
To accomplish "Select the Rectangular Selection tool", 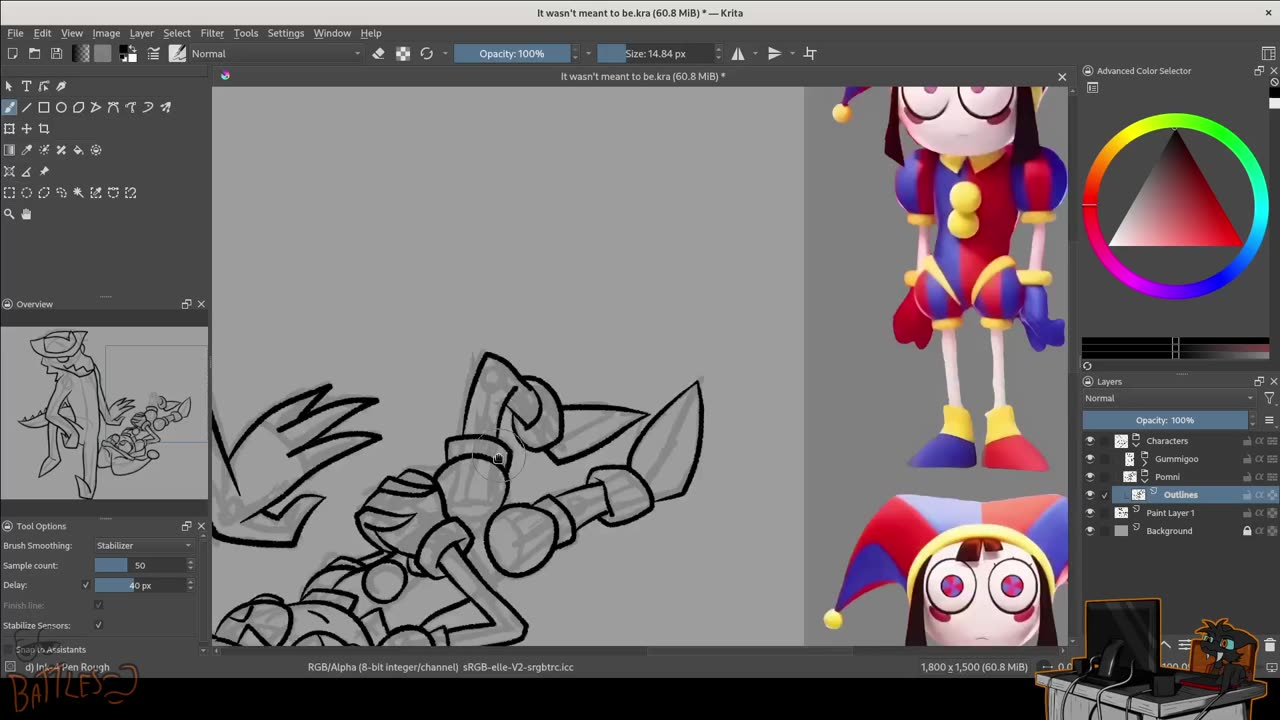I will tap(9, 193).
